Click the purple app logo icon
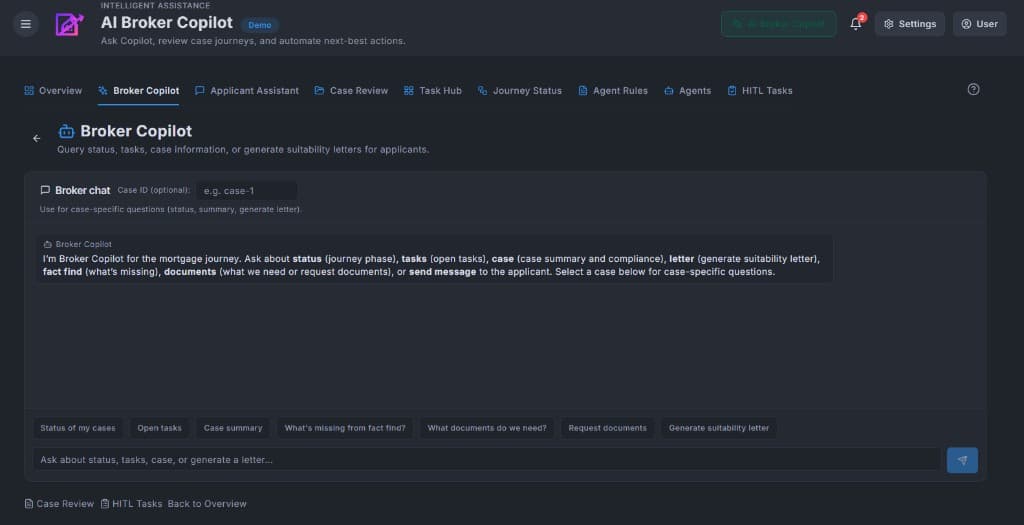The height and width of the screenshot is (525, 1024). click(69, 24)
